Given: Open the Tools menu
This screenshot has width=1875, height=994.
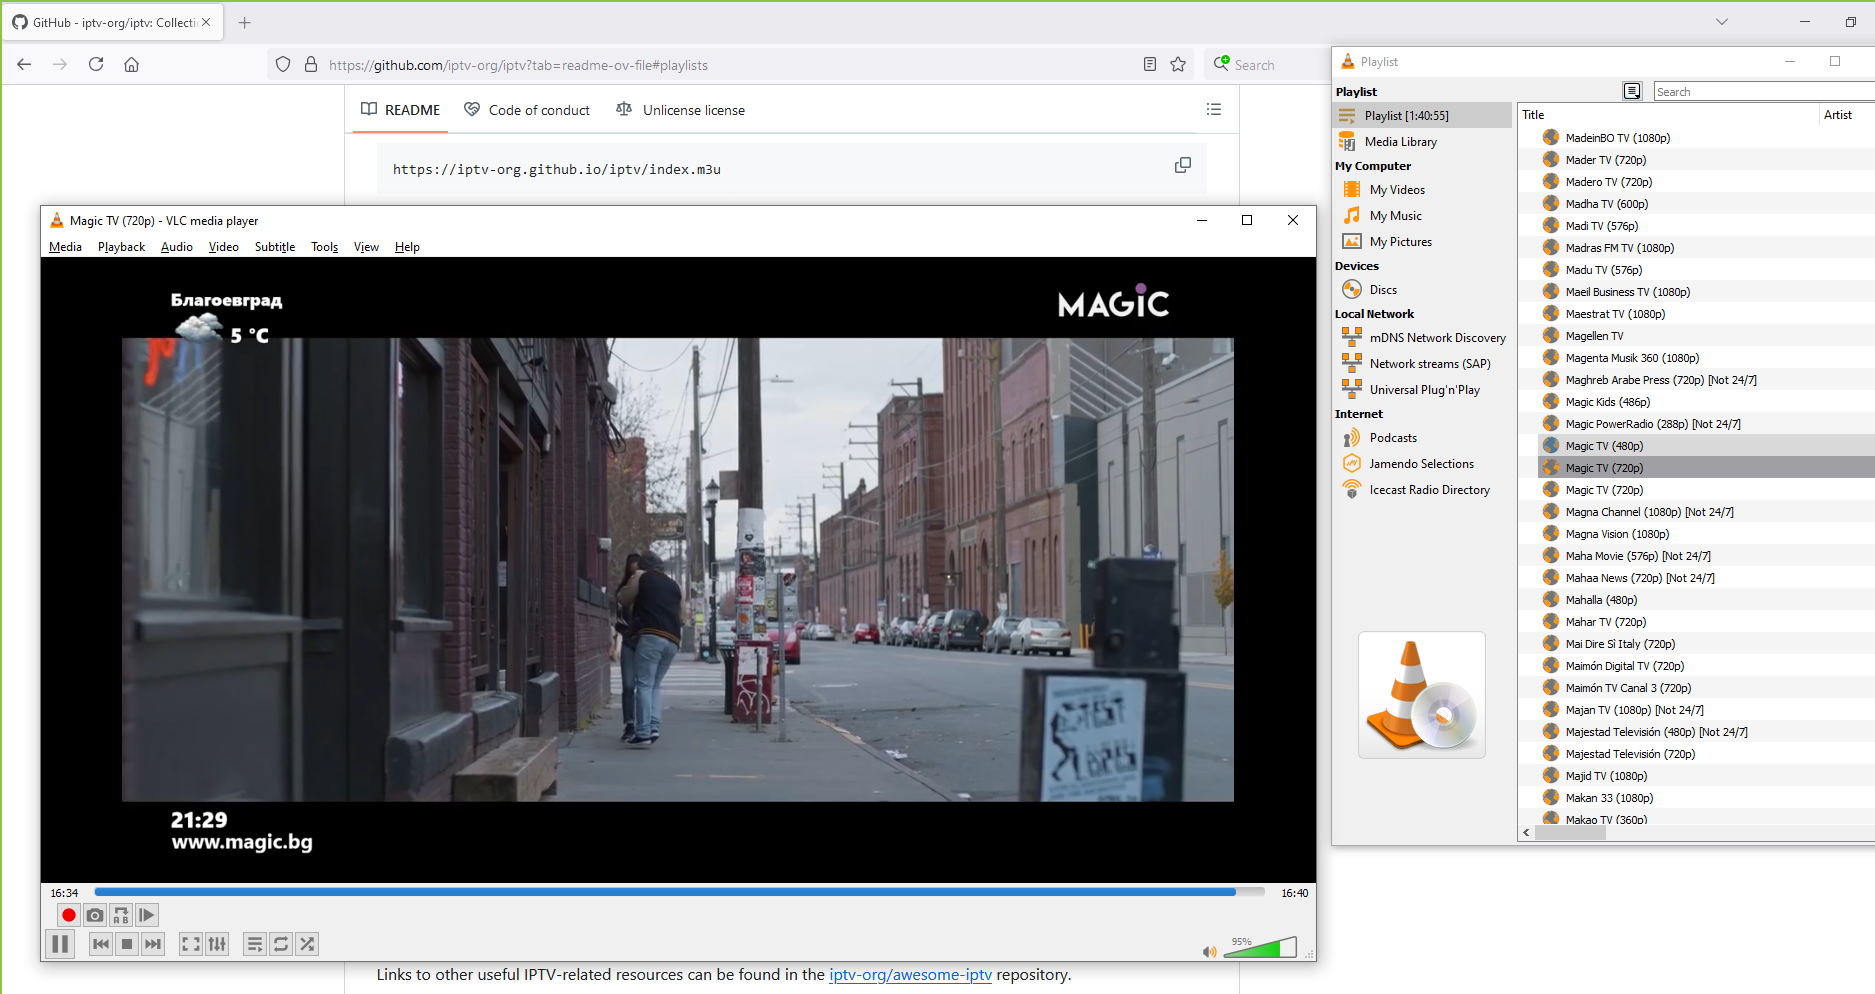Looking at the screenshot, I should coord(325,247).
